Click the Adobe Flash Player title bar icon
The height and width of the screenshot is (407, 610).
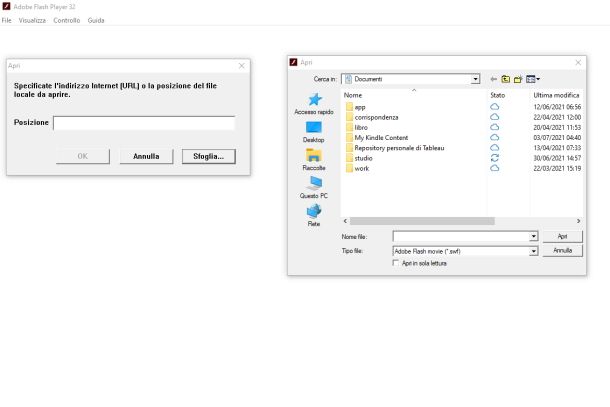point(6,7)
